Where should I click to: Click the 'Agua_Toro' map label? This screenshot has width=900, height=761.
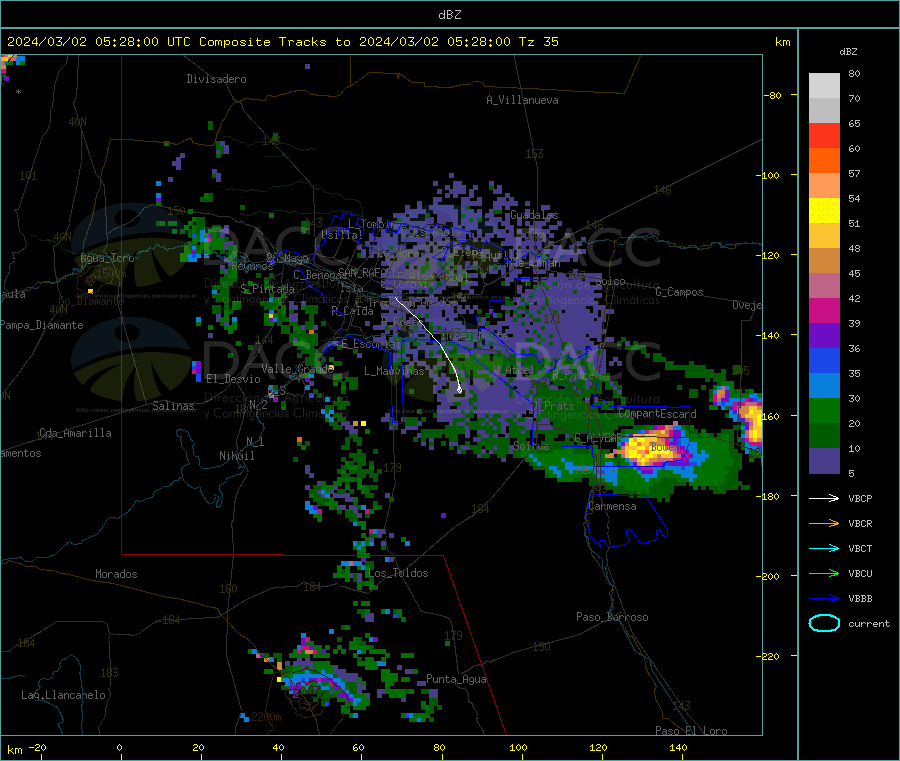pos(107,258)
